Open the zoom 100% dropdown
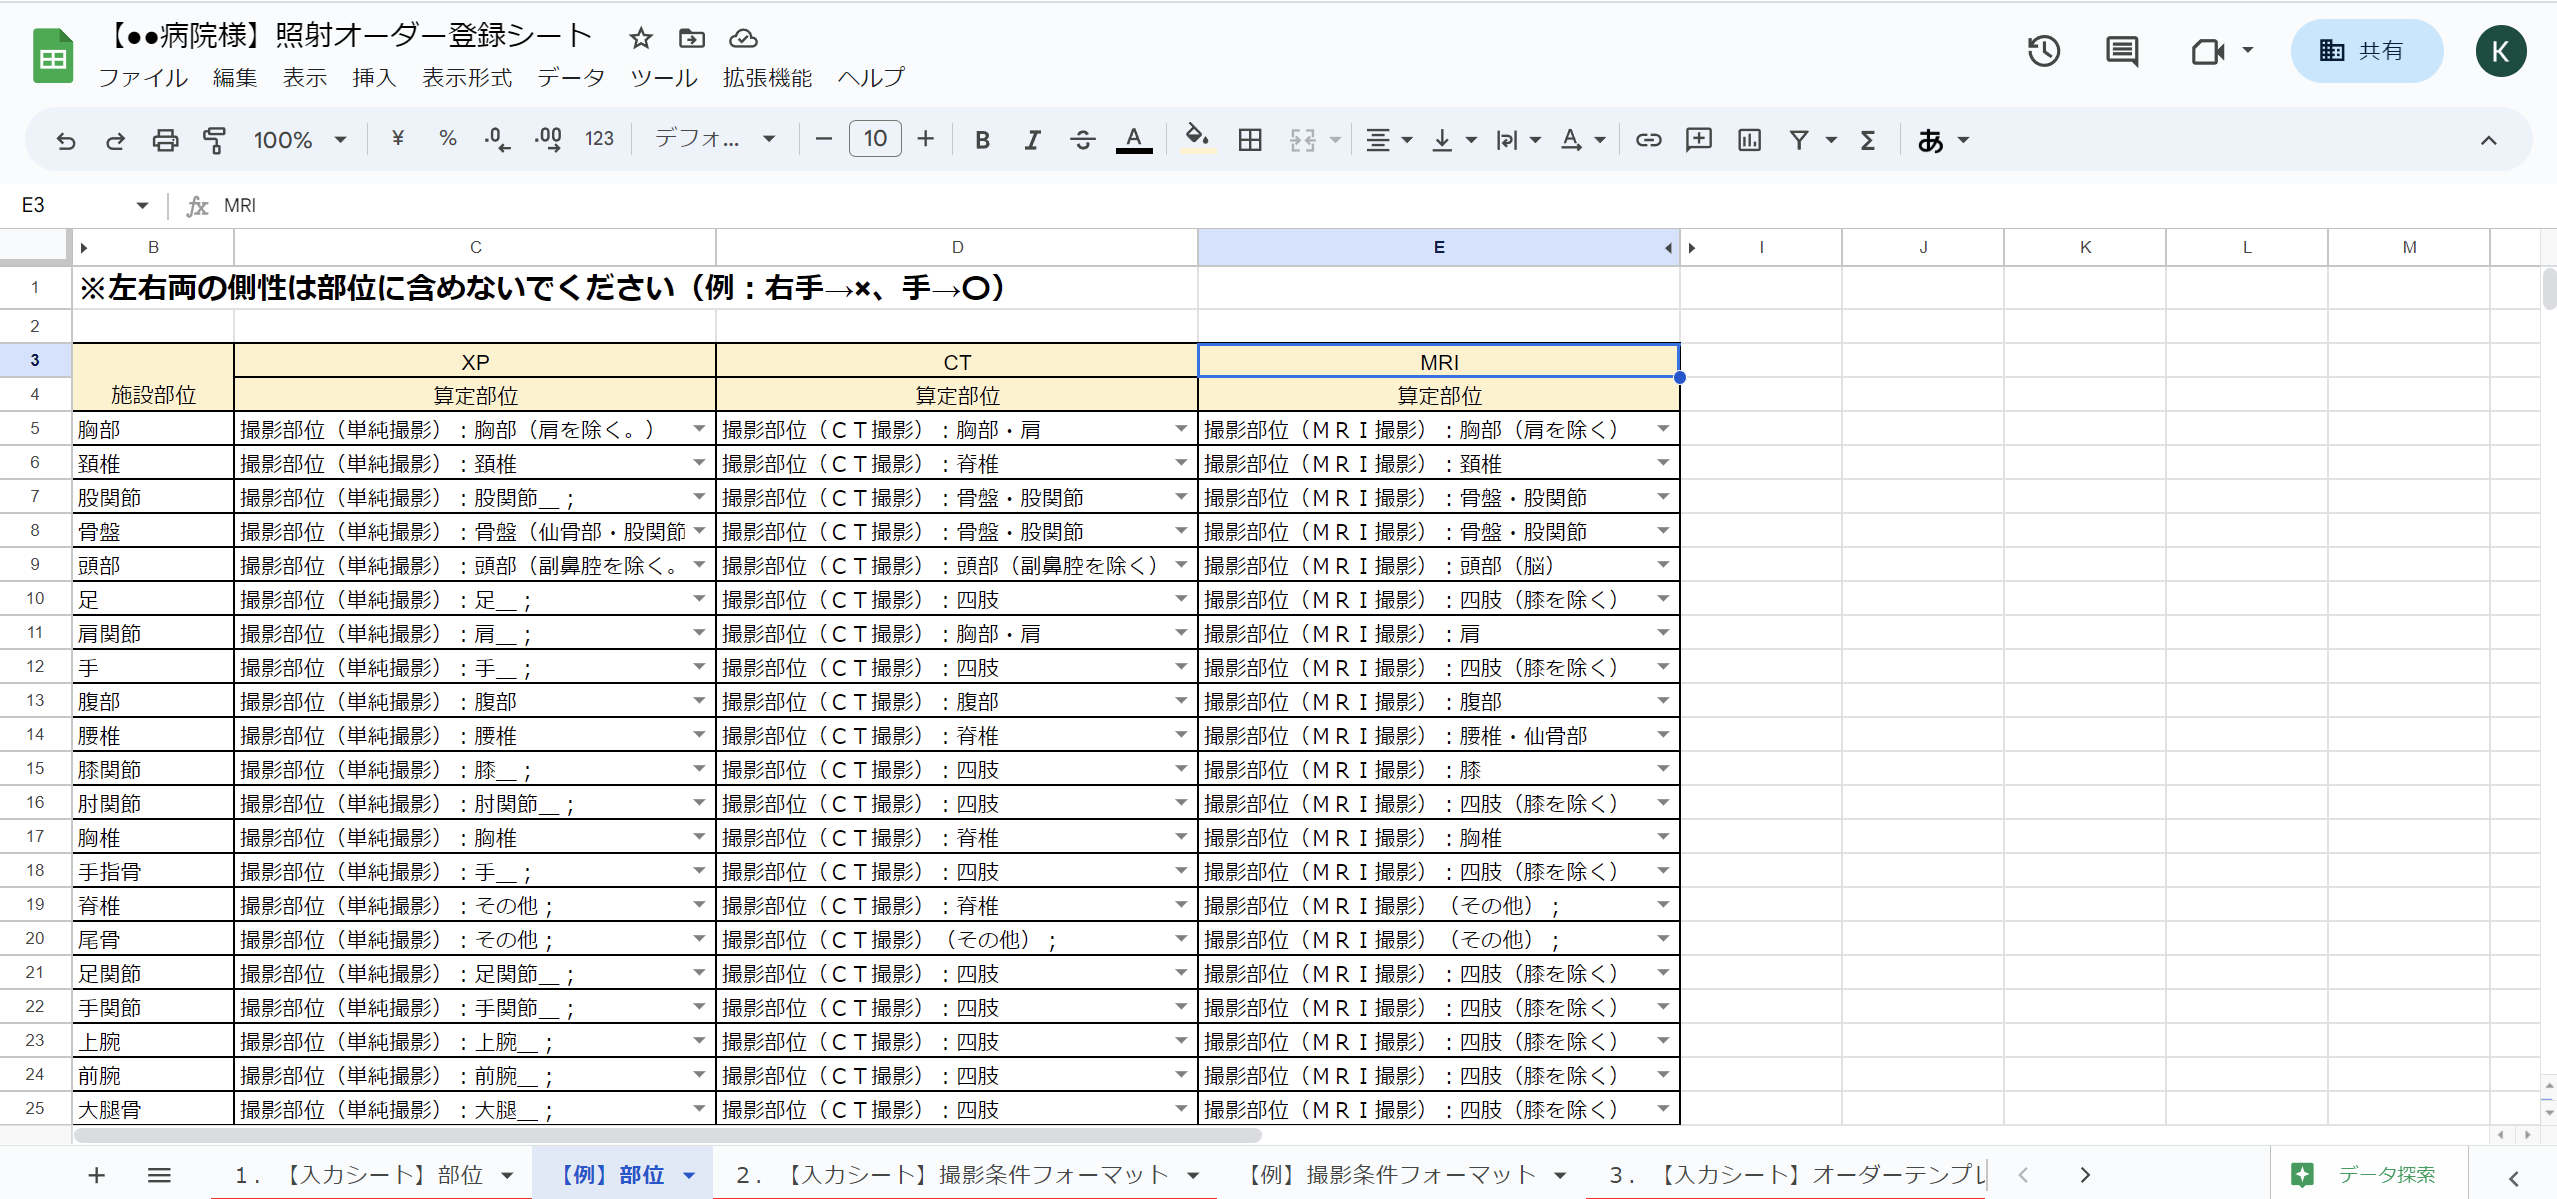2557x1199 pixels. [x=299, y=140]
